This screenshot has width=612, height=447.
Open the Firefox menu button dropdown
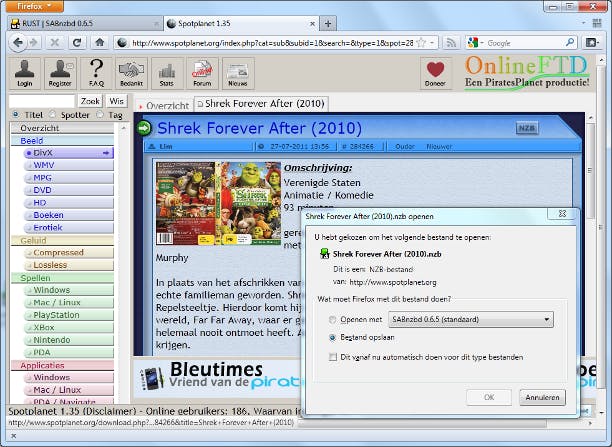point(34,6)
